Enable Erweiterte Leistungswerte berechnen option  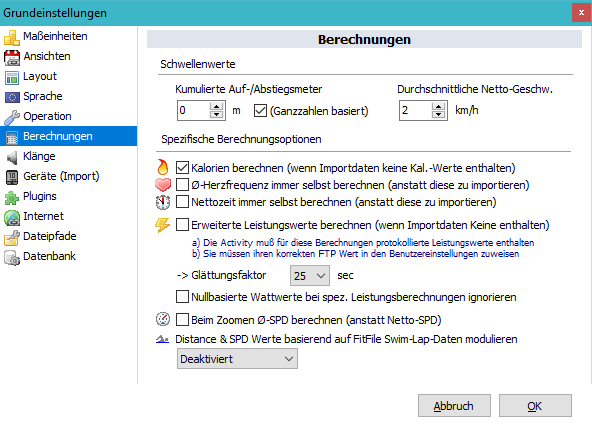[x=182, y=225]
